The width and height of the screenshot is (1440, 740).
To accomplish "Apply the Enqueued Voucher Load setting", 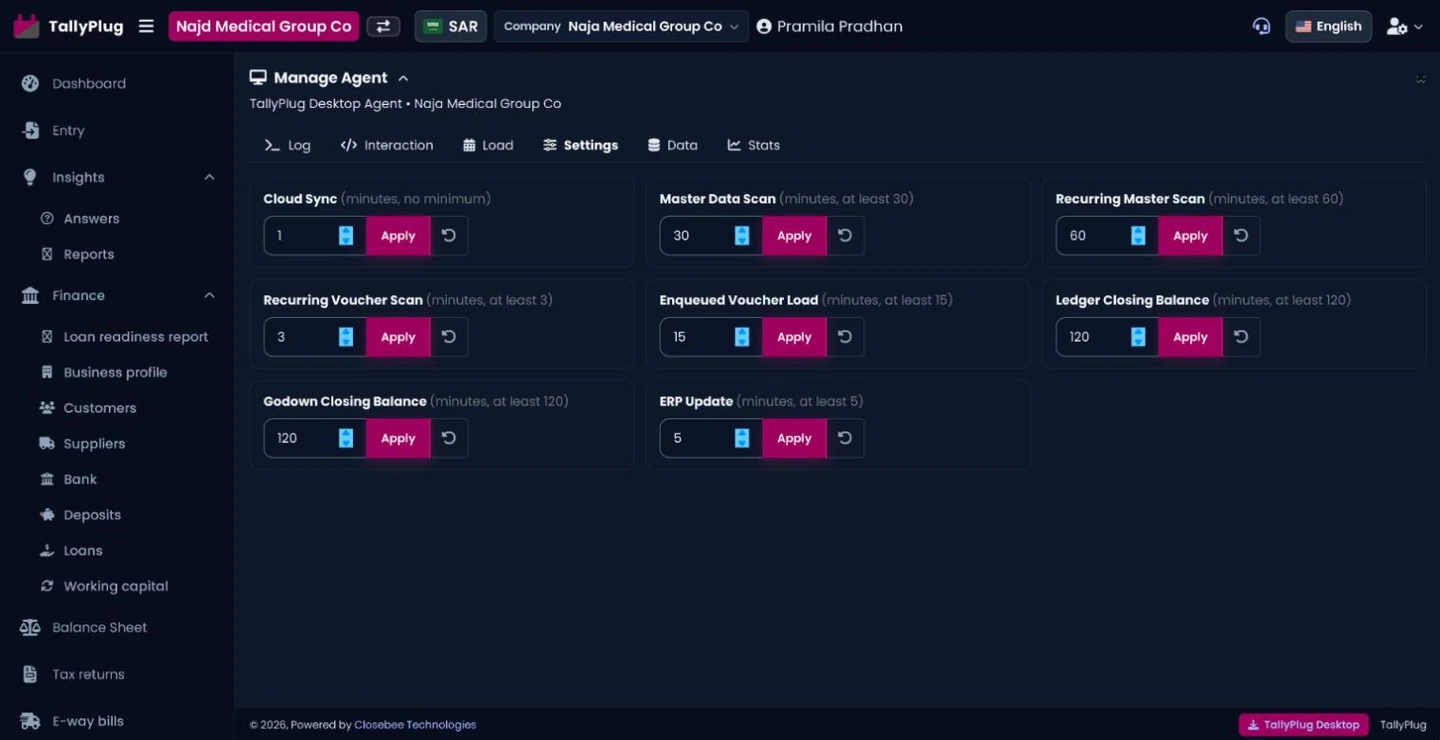I will 794,337.
